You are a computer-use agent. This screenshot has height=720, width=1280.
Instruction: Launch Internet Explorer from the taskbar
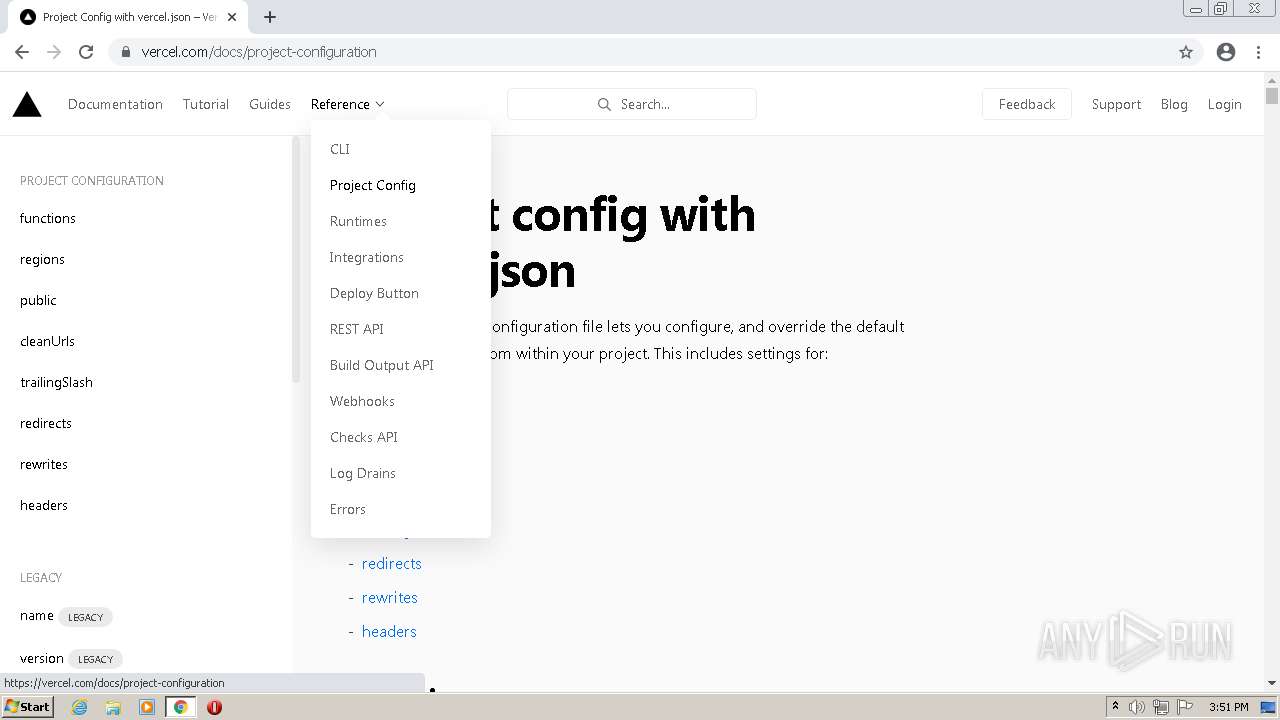(79, 707)
